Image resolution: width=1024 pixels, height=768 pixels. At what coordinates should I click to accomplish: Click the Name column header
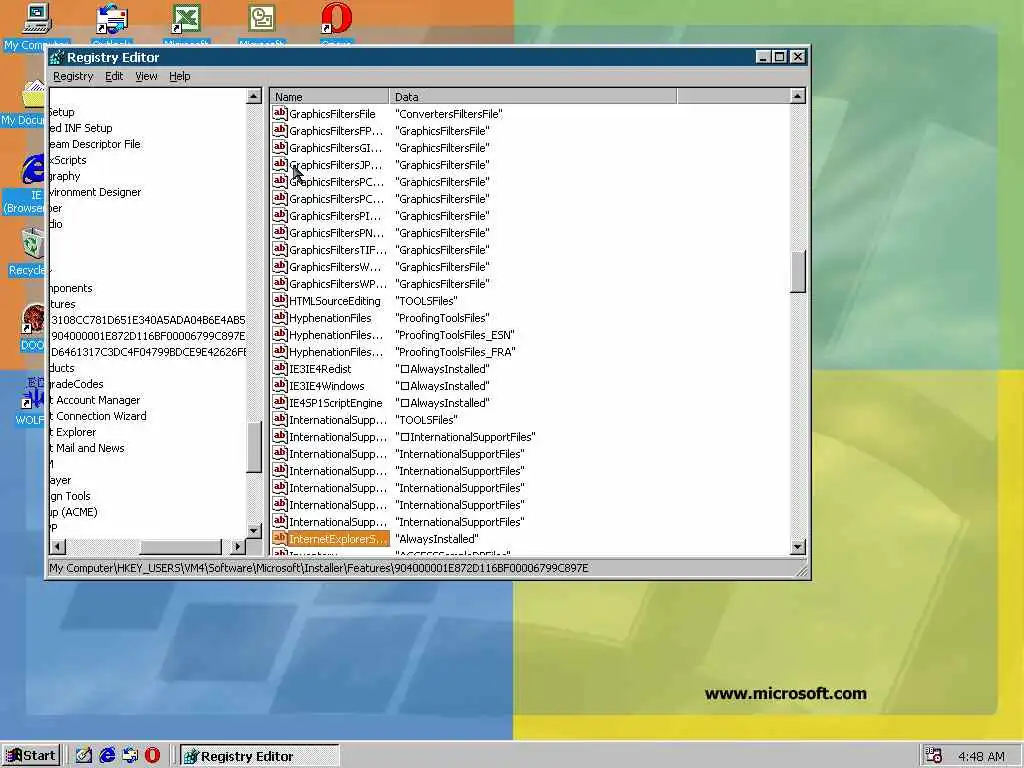point(329,97)
